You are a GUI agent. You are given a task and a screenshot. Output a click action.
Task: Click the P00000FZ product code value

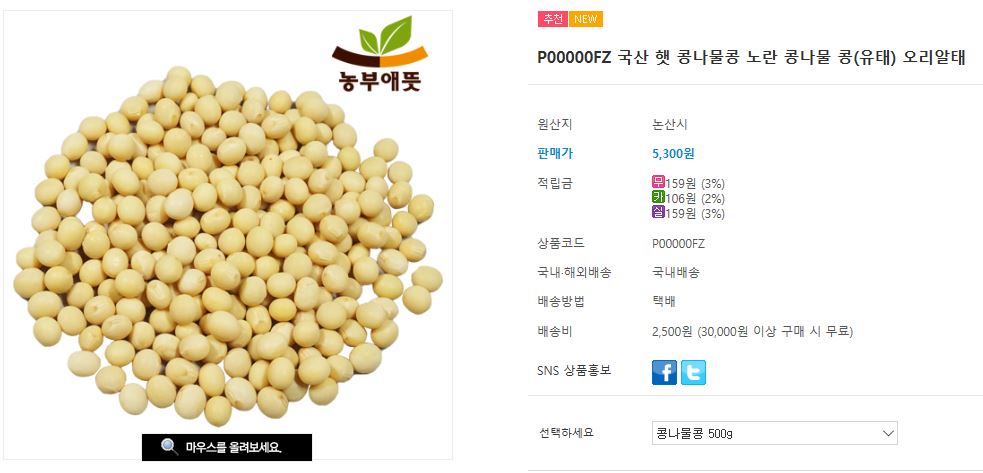(679, 244)
